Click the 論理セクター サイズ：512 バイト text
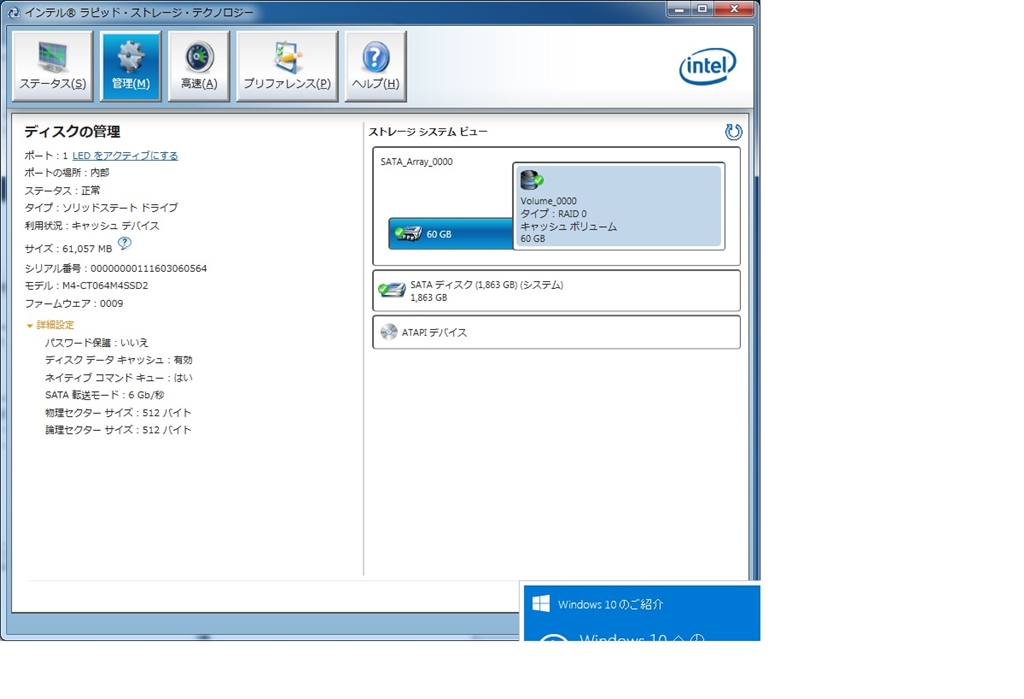Screen dimensions: 1024x699 click(x=118, y=430)
